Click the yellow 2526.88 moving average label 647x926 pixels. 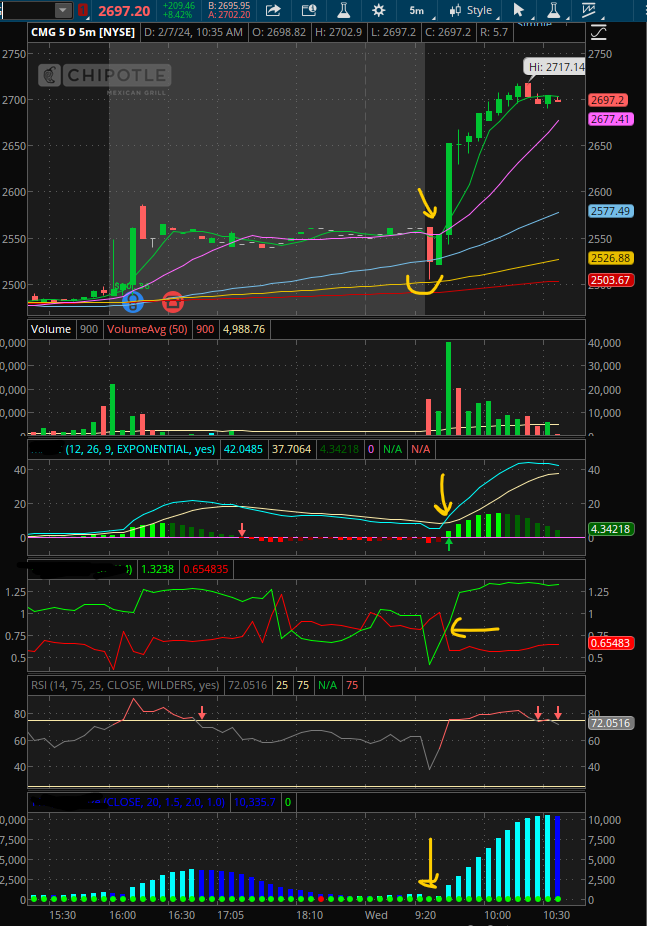(611, 258)
